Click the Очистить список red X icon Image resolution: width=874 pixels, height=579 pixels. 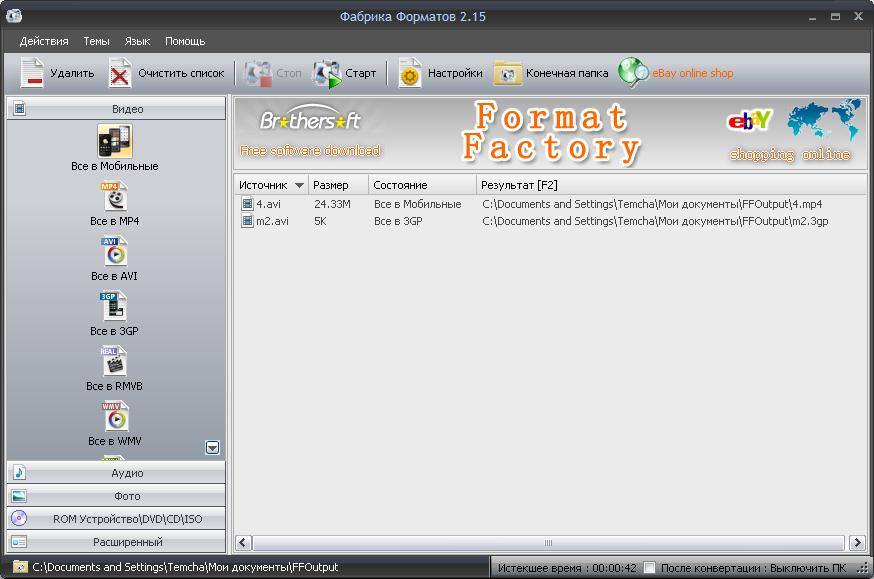[x=119, y=73]
